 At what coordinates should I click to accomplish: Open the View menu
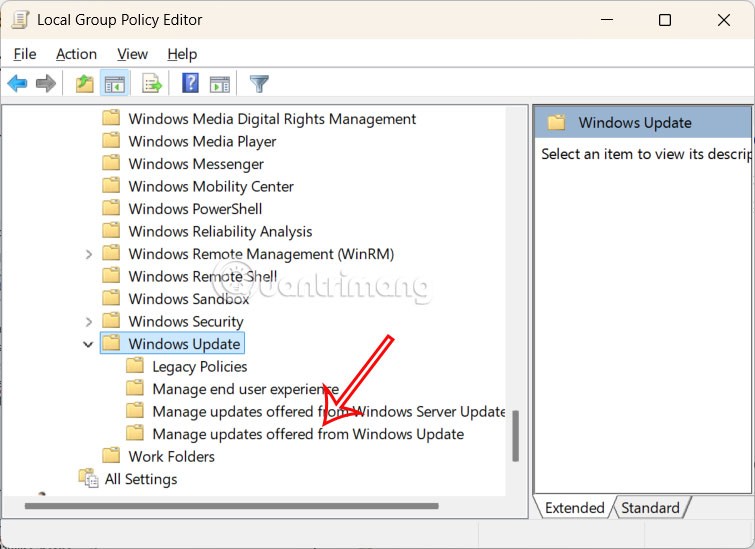132,54
